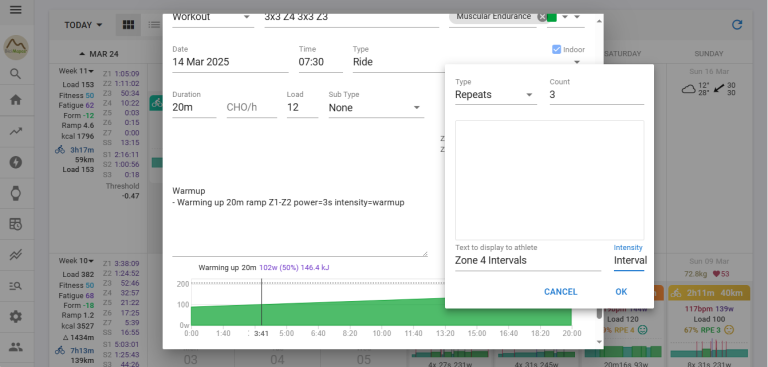This screenshot has height=367, width=768.
Task: Click the Intensity field showing Interval
Action: [629, 260]
